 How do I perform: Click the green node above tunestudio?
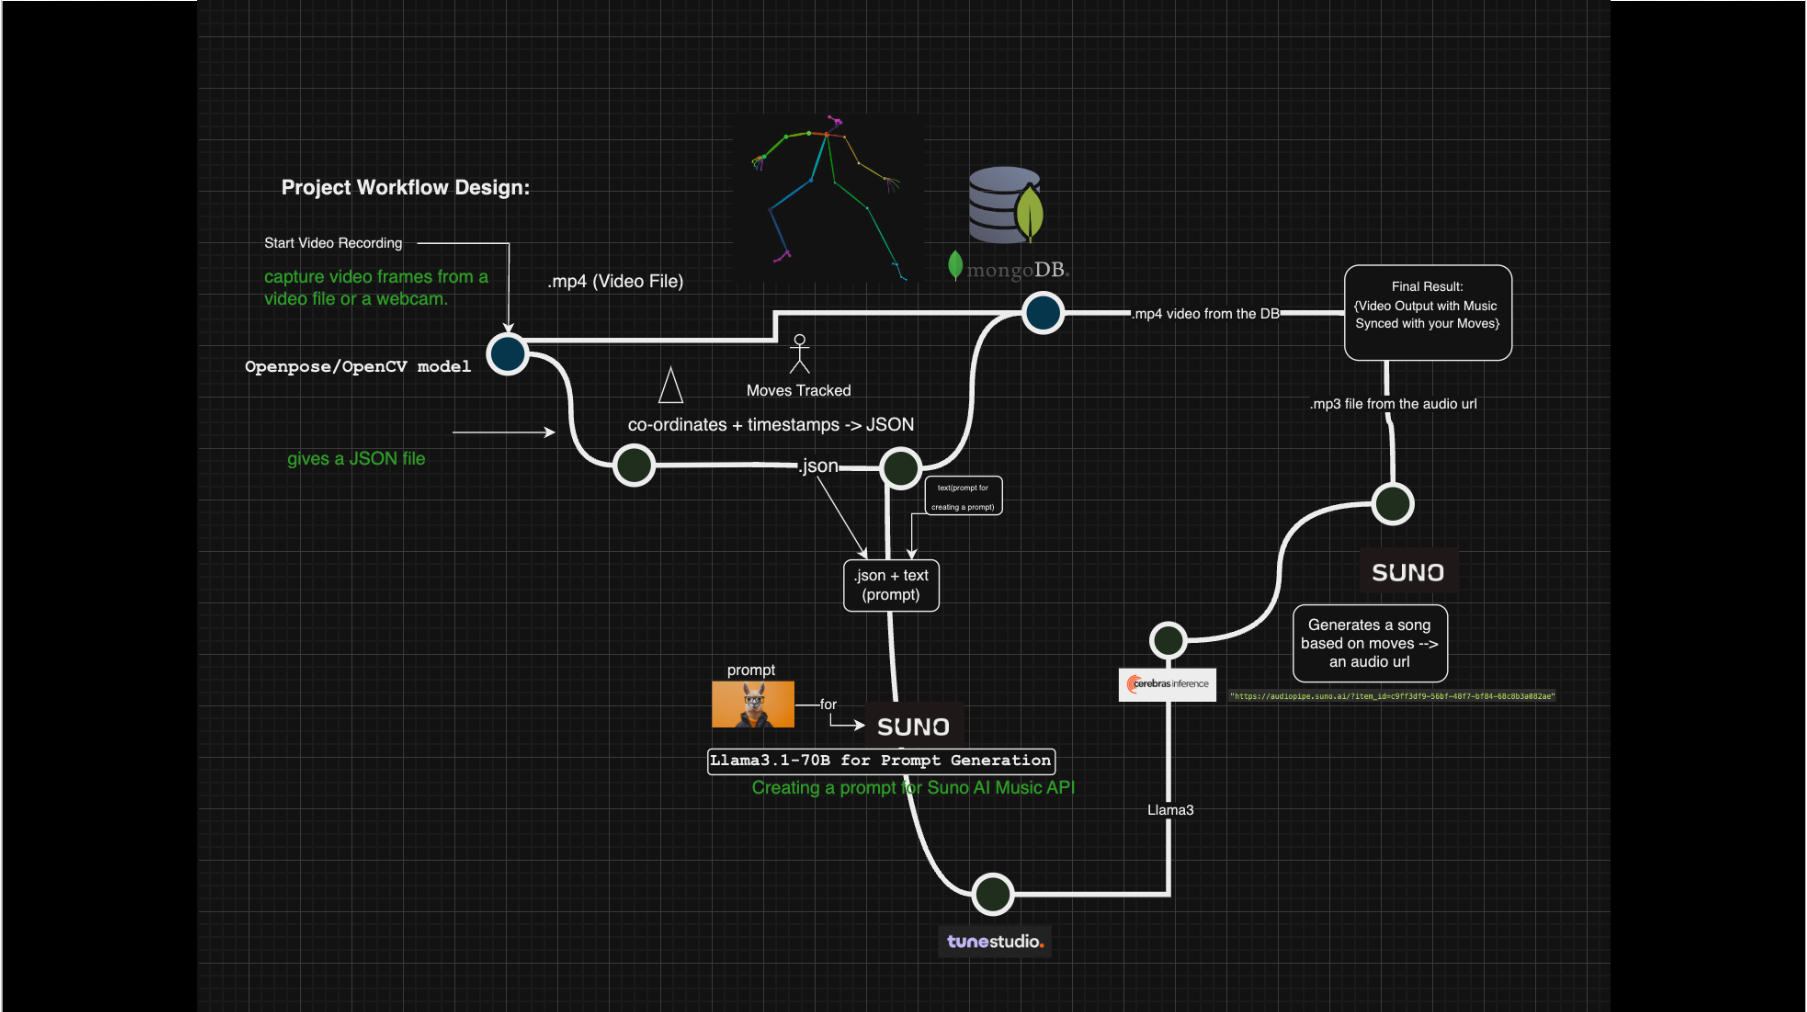click(993, 894)
